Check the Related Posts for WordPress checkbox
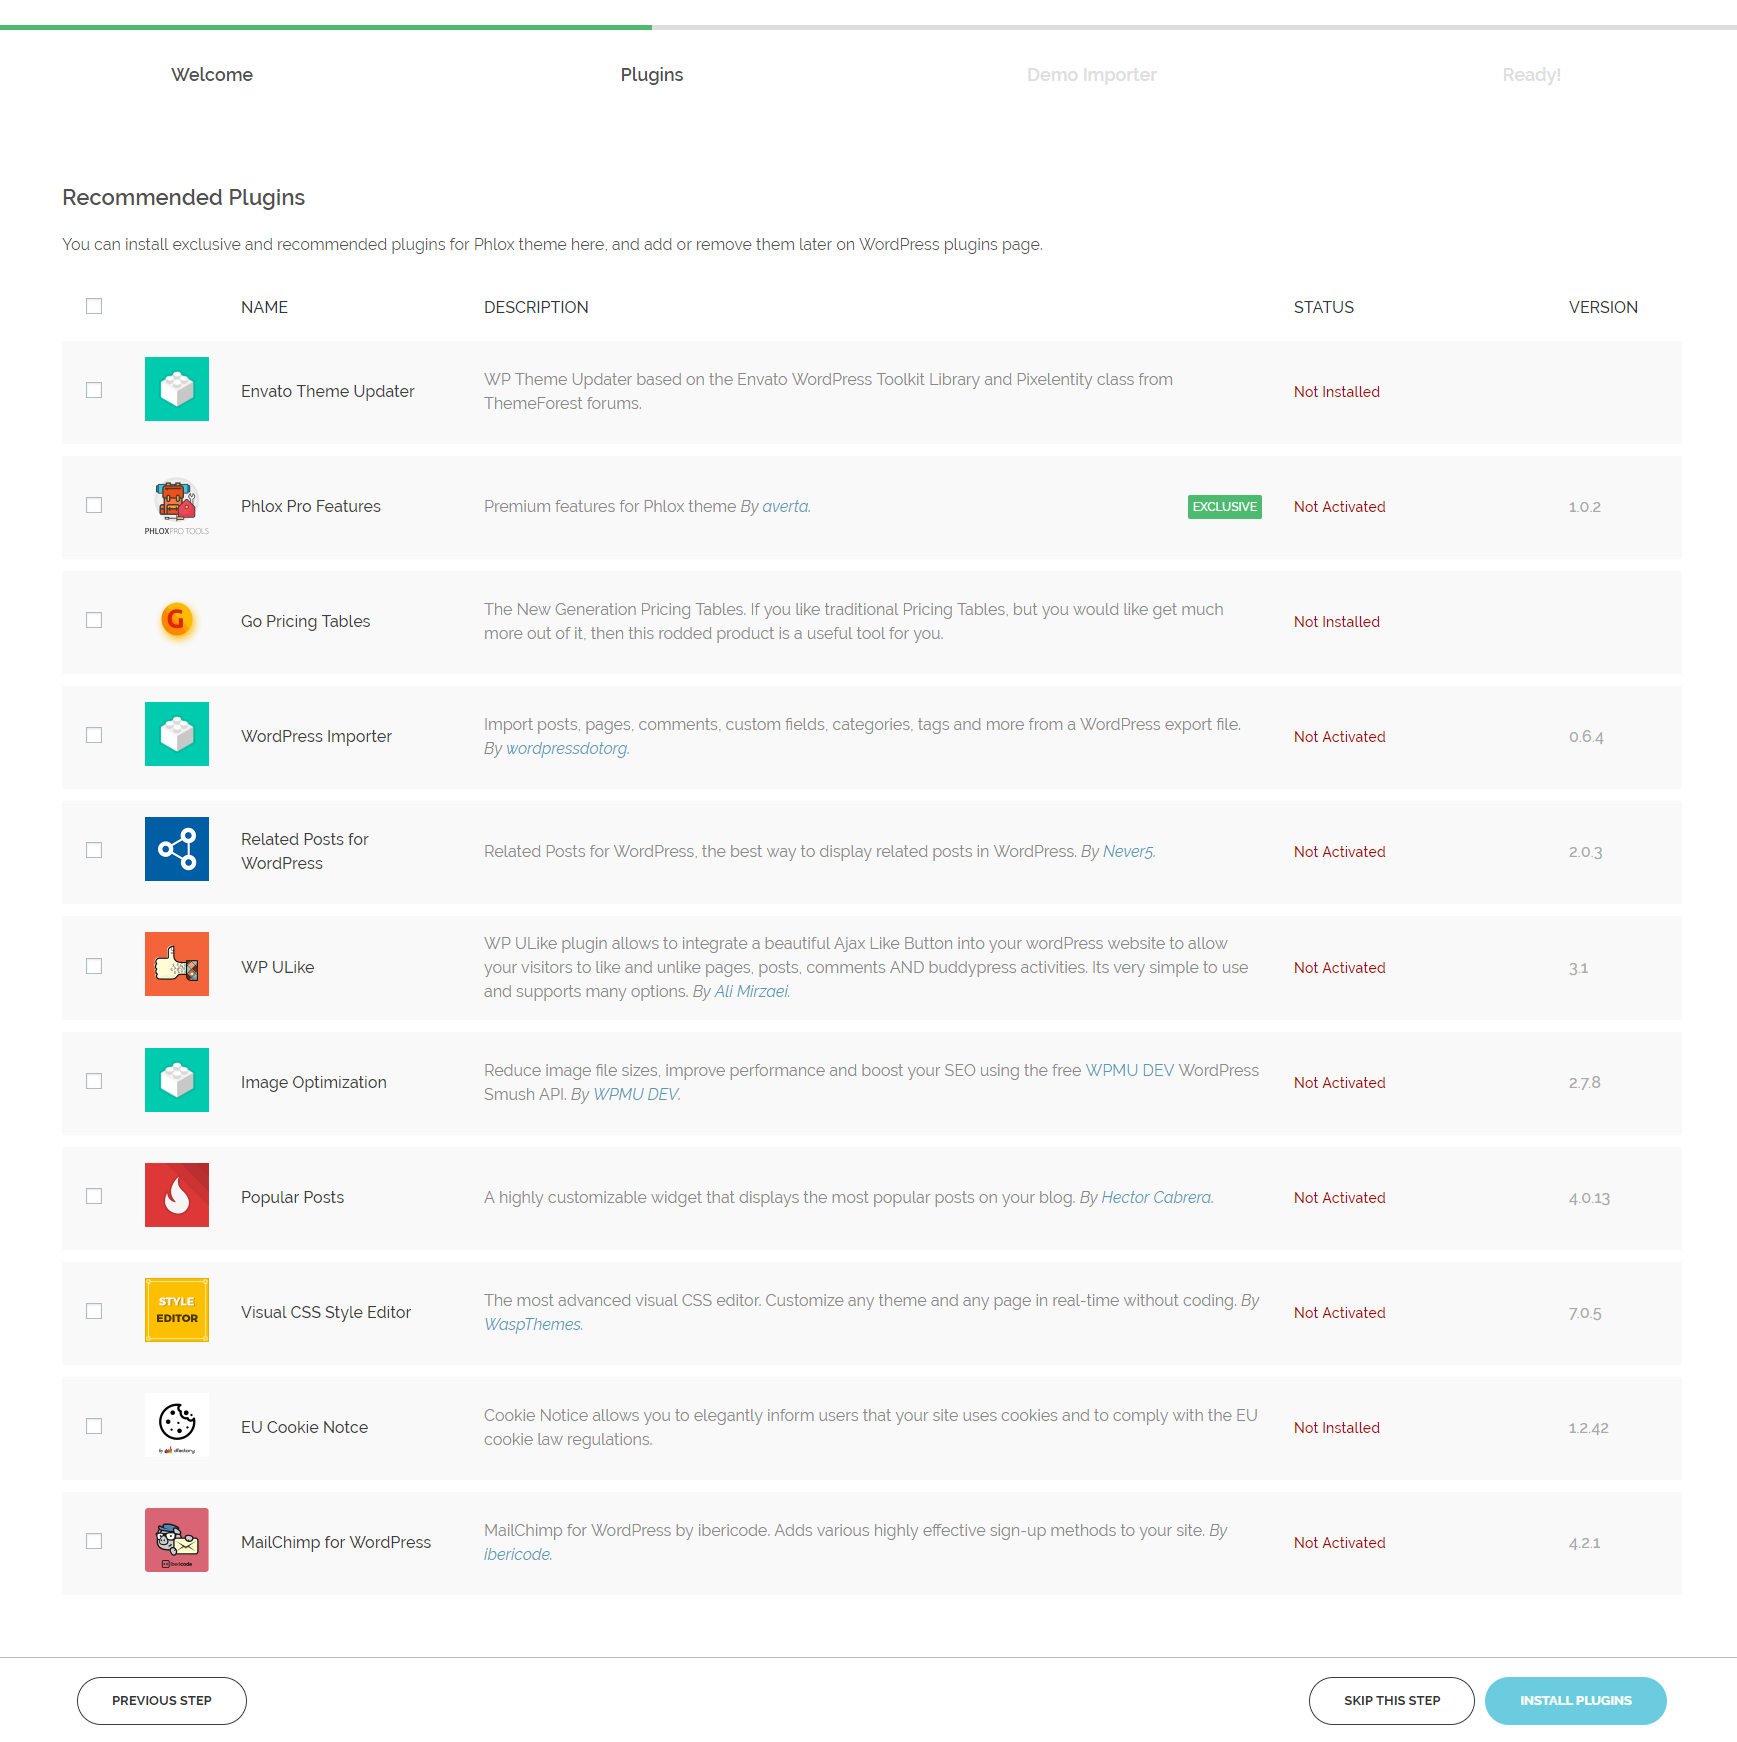1737x1742 pixels. click(94, 850)
